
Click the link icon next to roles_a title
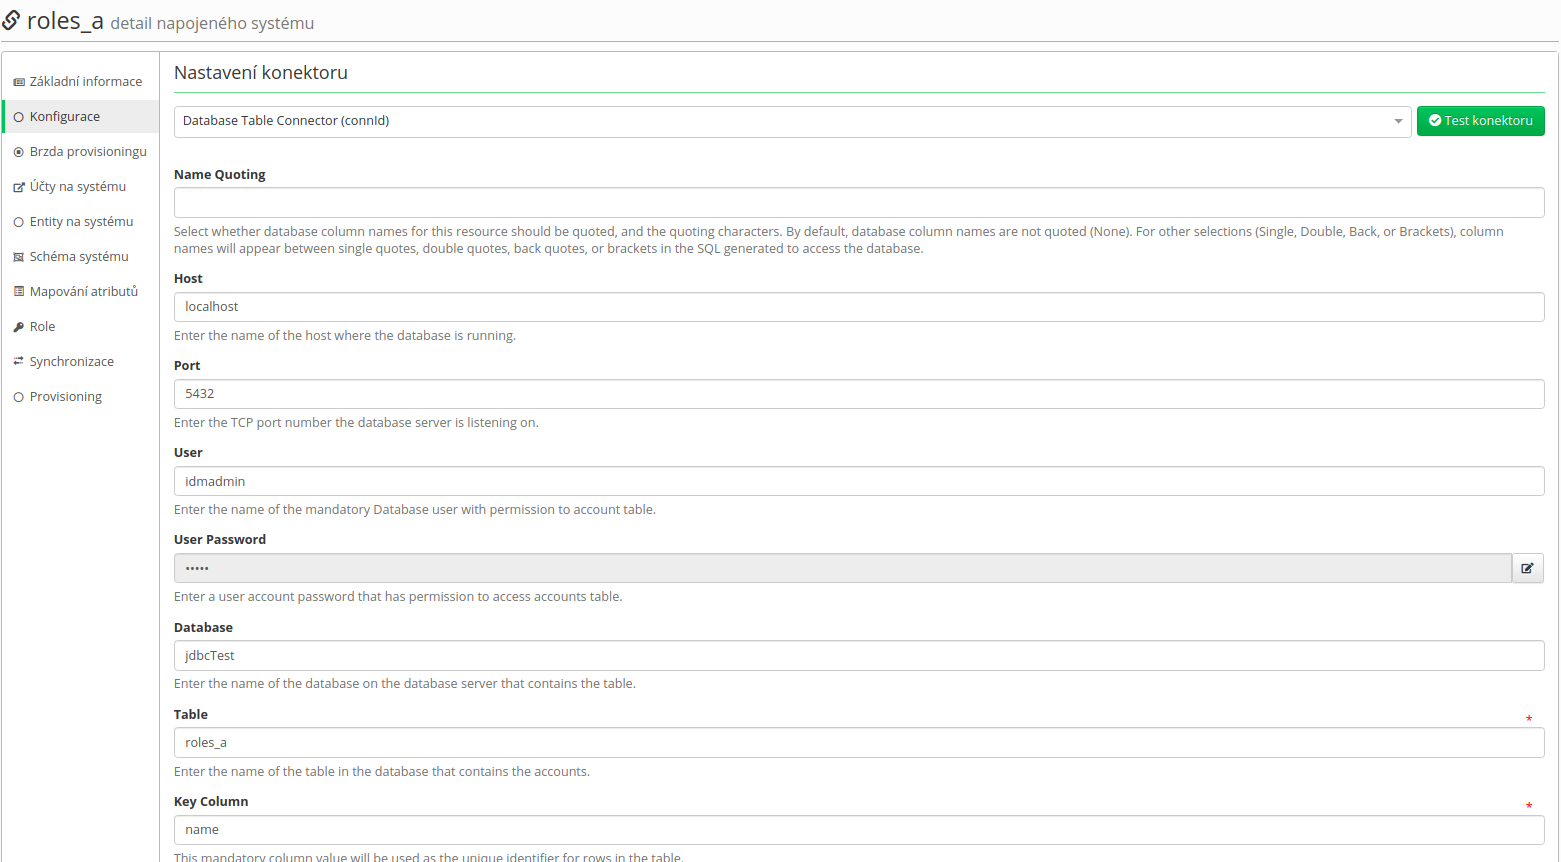click(x=11, y=20)
